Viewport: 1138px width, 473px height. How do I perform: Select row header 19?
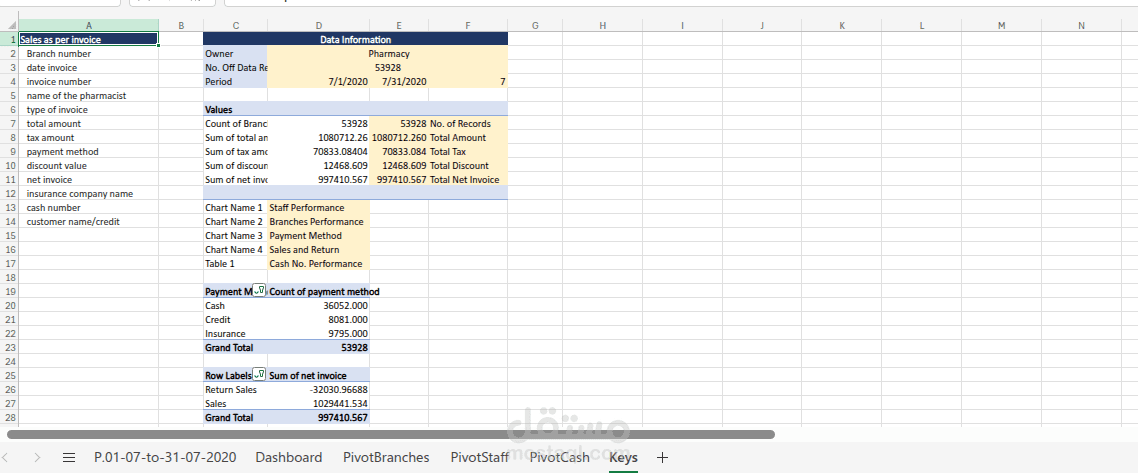click(x=11, y=292)
